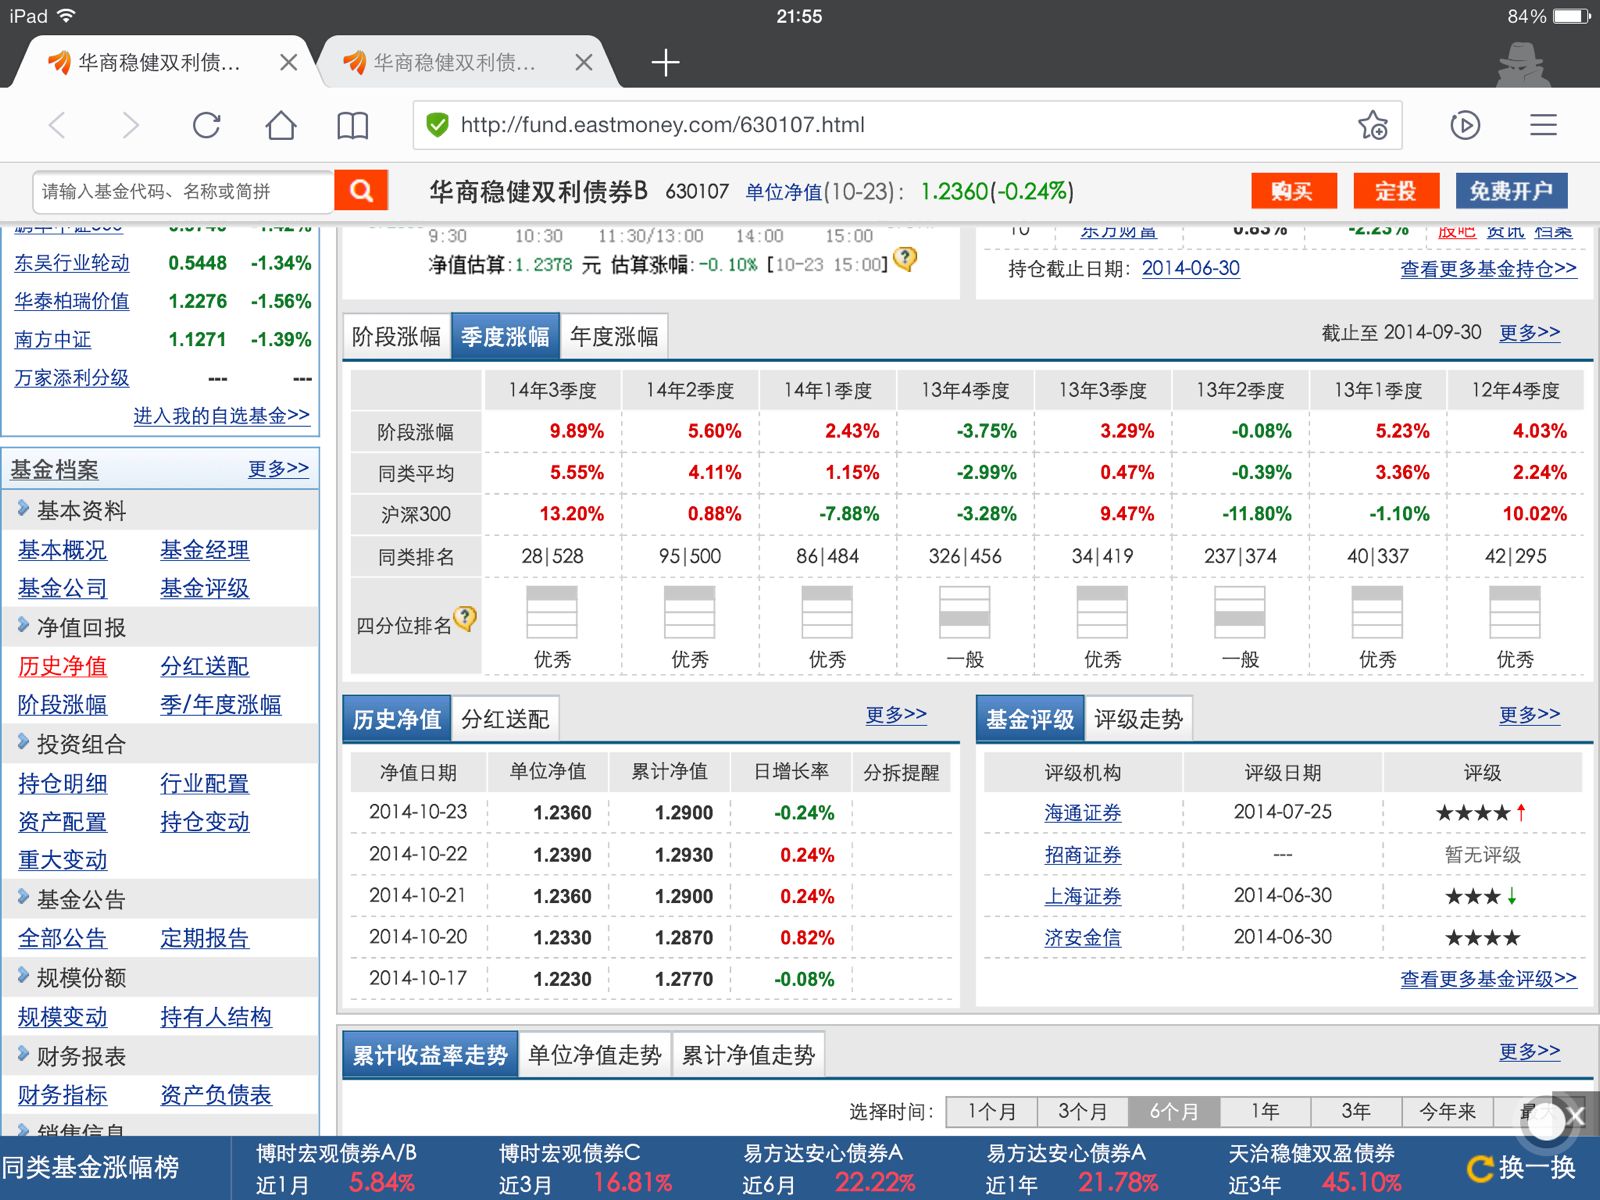Close the first 华商稳健双利债 browser tab
The width and height of the screenshot is (1600, 1200).
289,63
